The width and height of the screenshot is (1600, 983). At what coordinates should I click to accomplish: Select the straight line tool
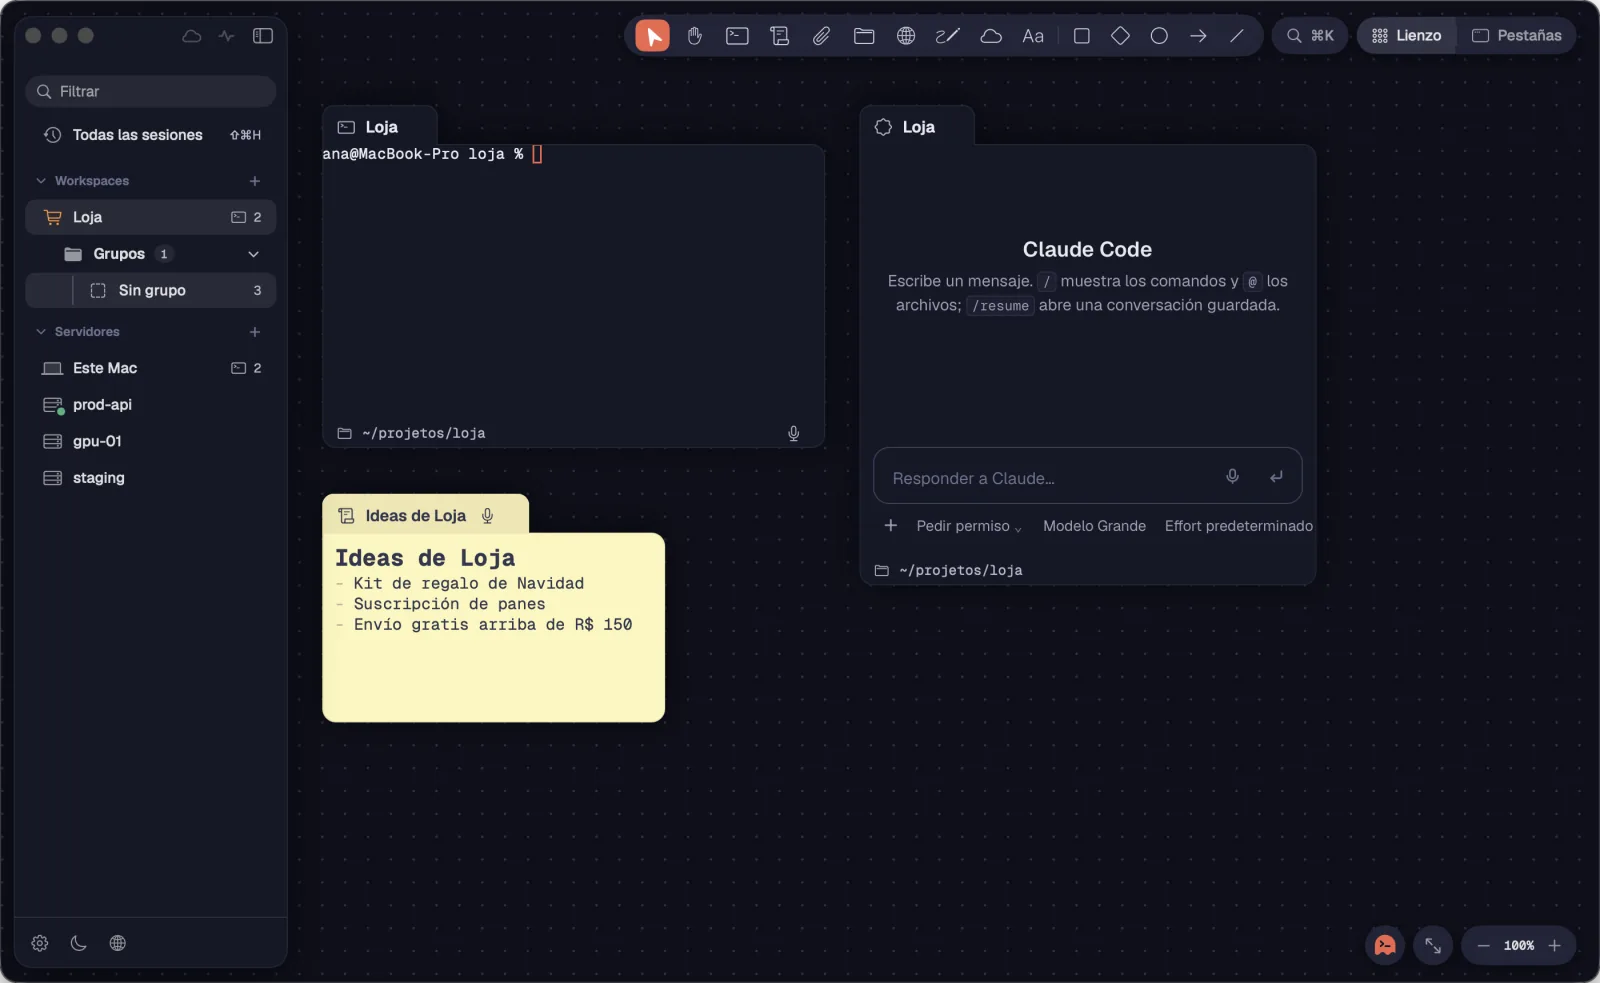click(x=1237, y=36)
